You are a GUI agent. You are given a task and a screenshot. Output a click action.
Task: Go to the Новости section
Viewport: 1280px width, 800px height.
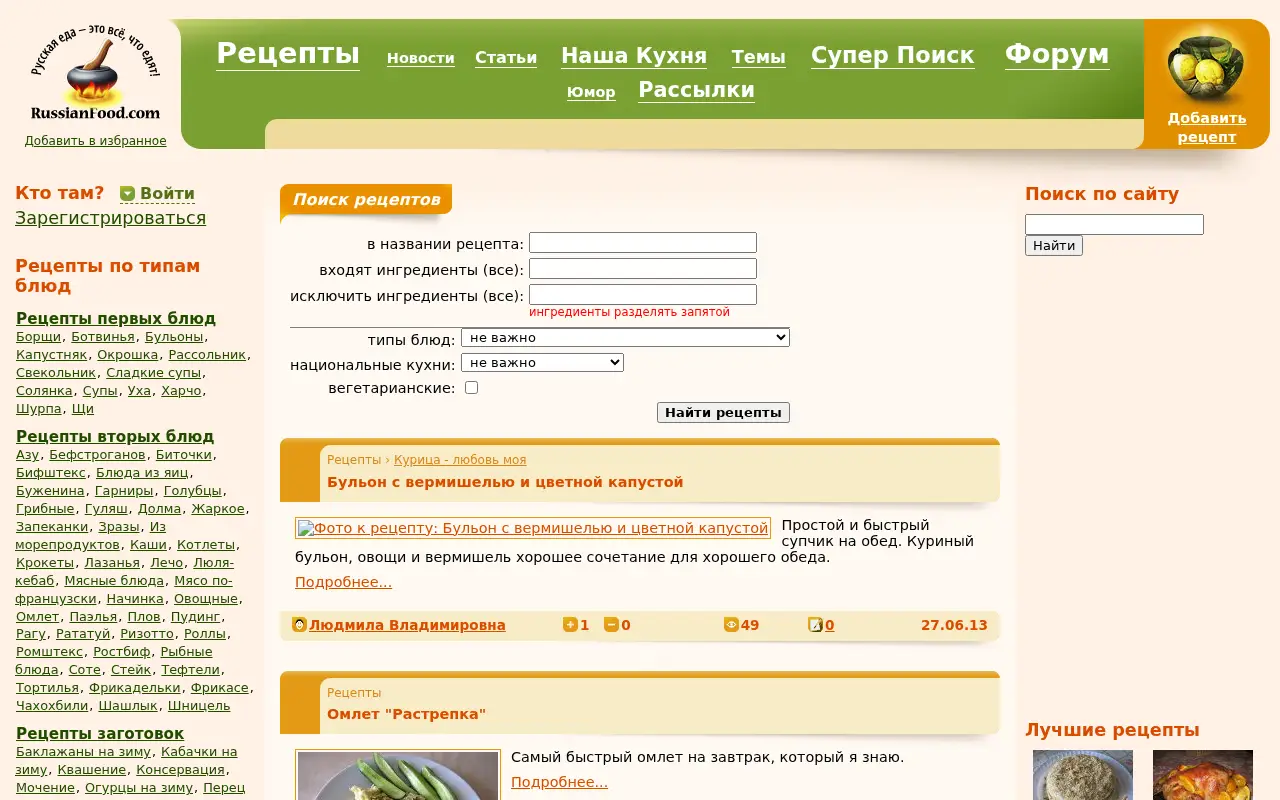421,58
